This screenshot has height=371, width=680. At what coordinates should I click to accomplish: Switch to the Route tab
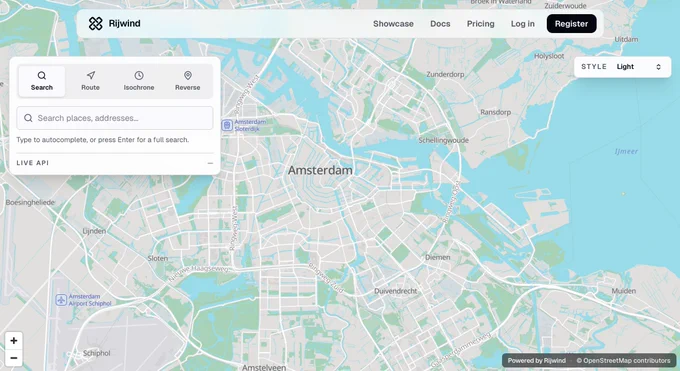(90, 81)
